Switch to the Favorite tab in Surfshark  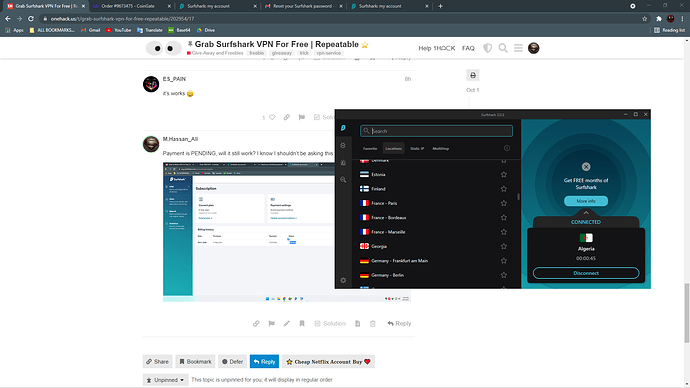[x=370, y=149]
